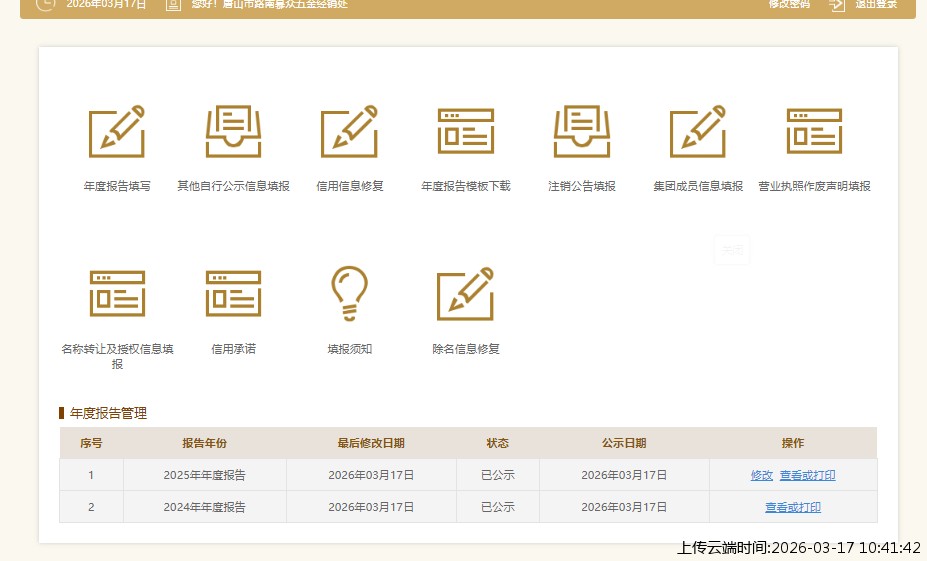Open 名称转让及授权信息填报 form icon
The image size is (927, 561).
(117, 294)
